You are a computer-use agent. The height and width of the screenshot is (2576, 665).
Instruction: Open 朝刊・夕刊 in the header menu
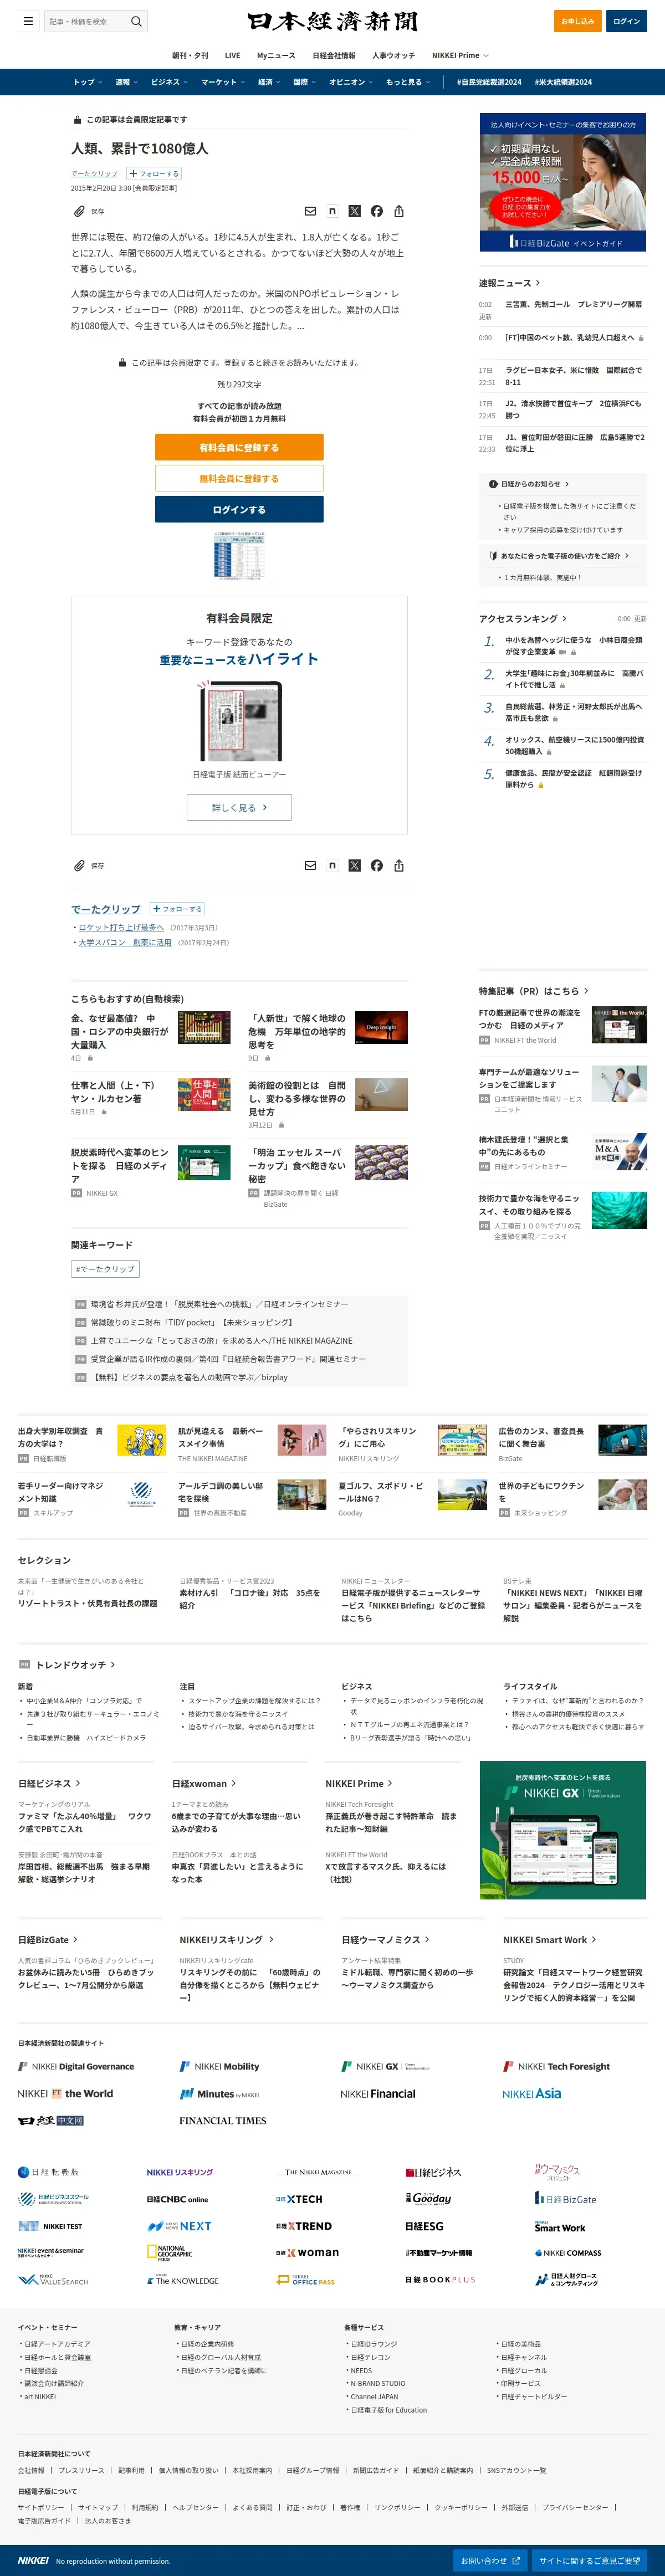[x=190, y=55]
